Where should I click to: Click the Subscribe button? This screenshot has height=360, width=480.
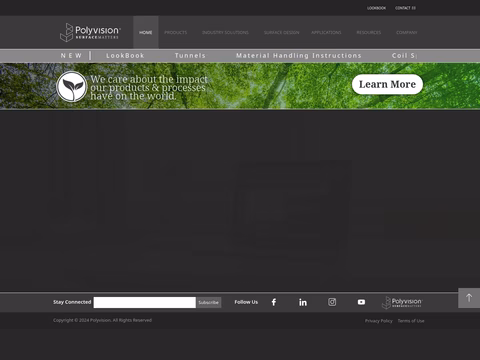(209, 302)
